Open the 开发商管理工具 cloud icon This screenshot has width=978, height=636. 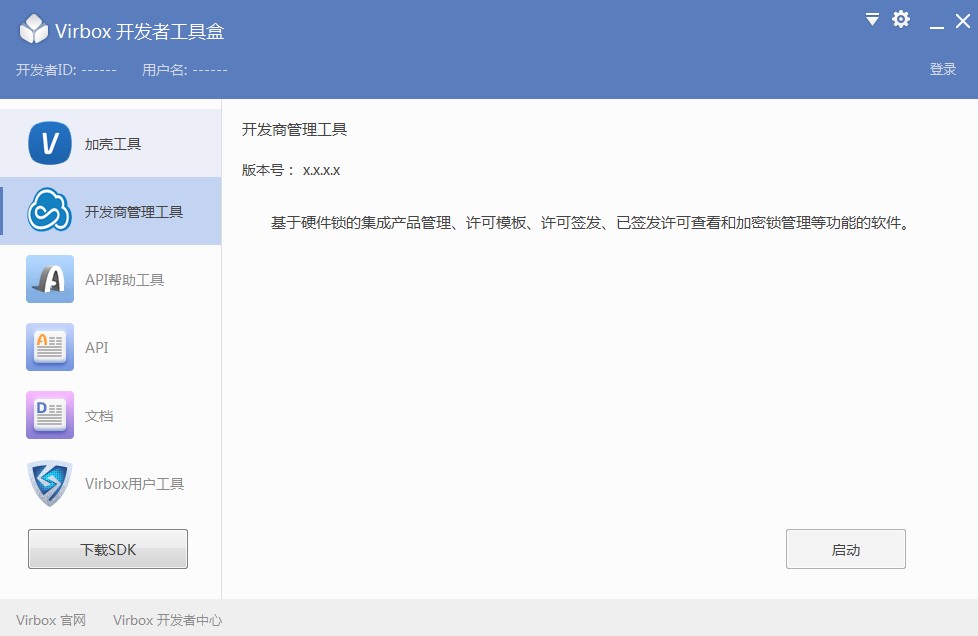[49, 211]
